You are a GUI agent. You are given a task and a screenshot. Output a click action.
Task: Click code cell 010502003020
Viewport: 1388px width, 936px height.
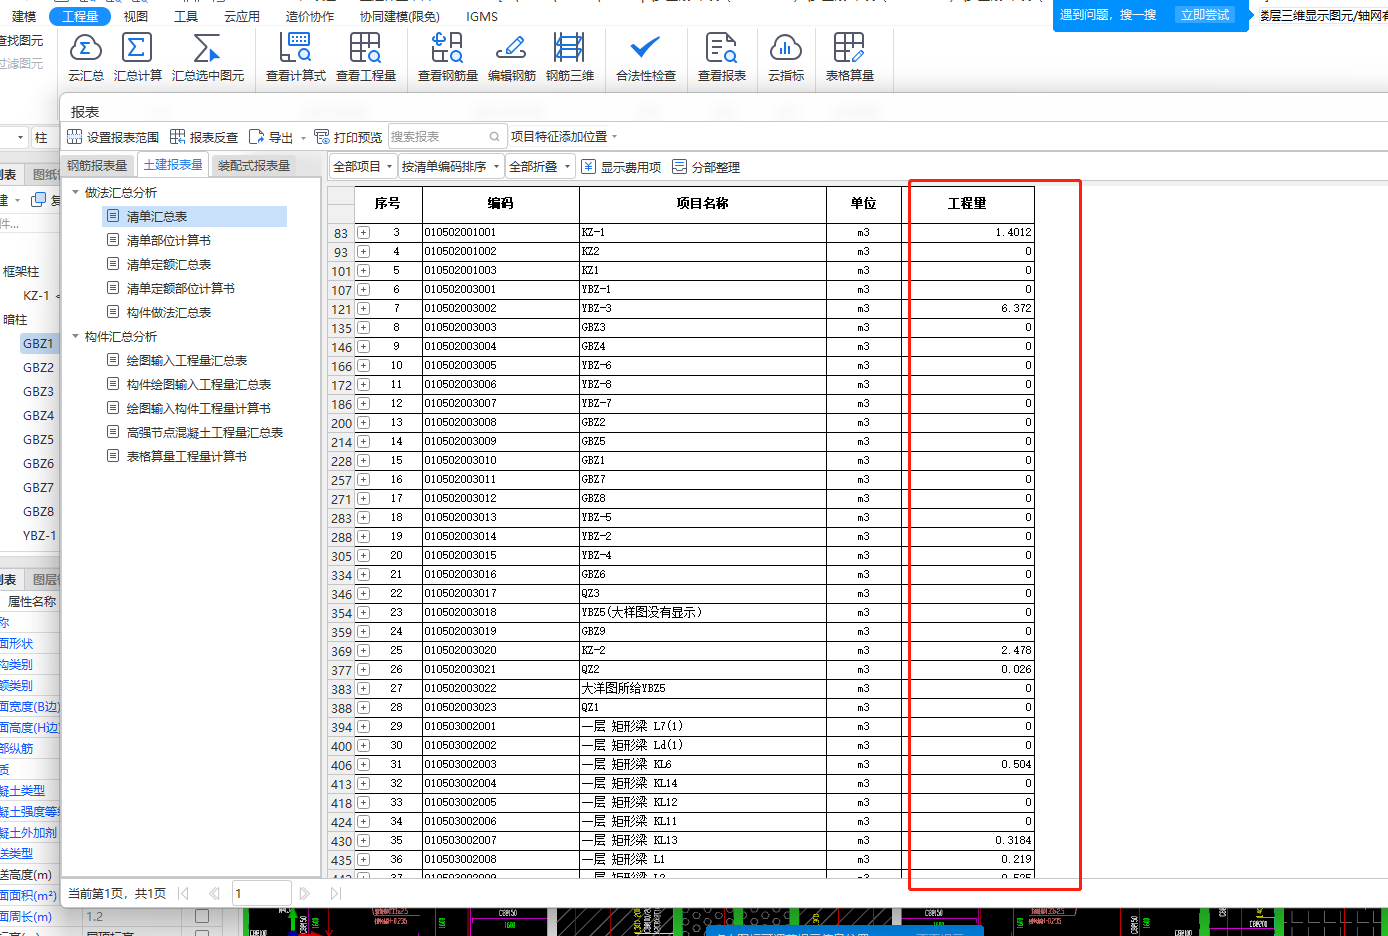(500, 650)
